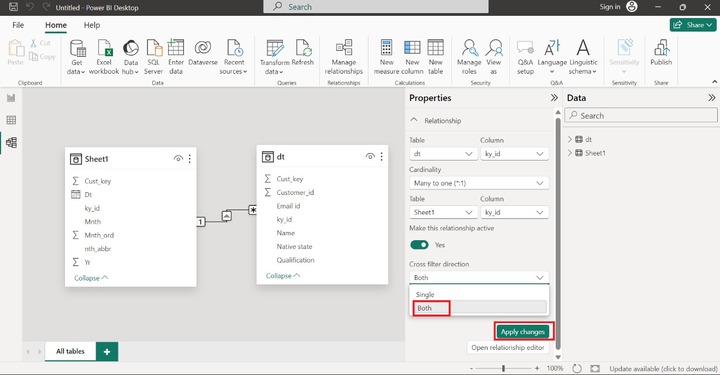Click the title bar Search box
Image resolution: width=720 pixels, height=375 pixels.
[376, 6]
